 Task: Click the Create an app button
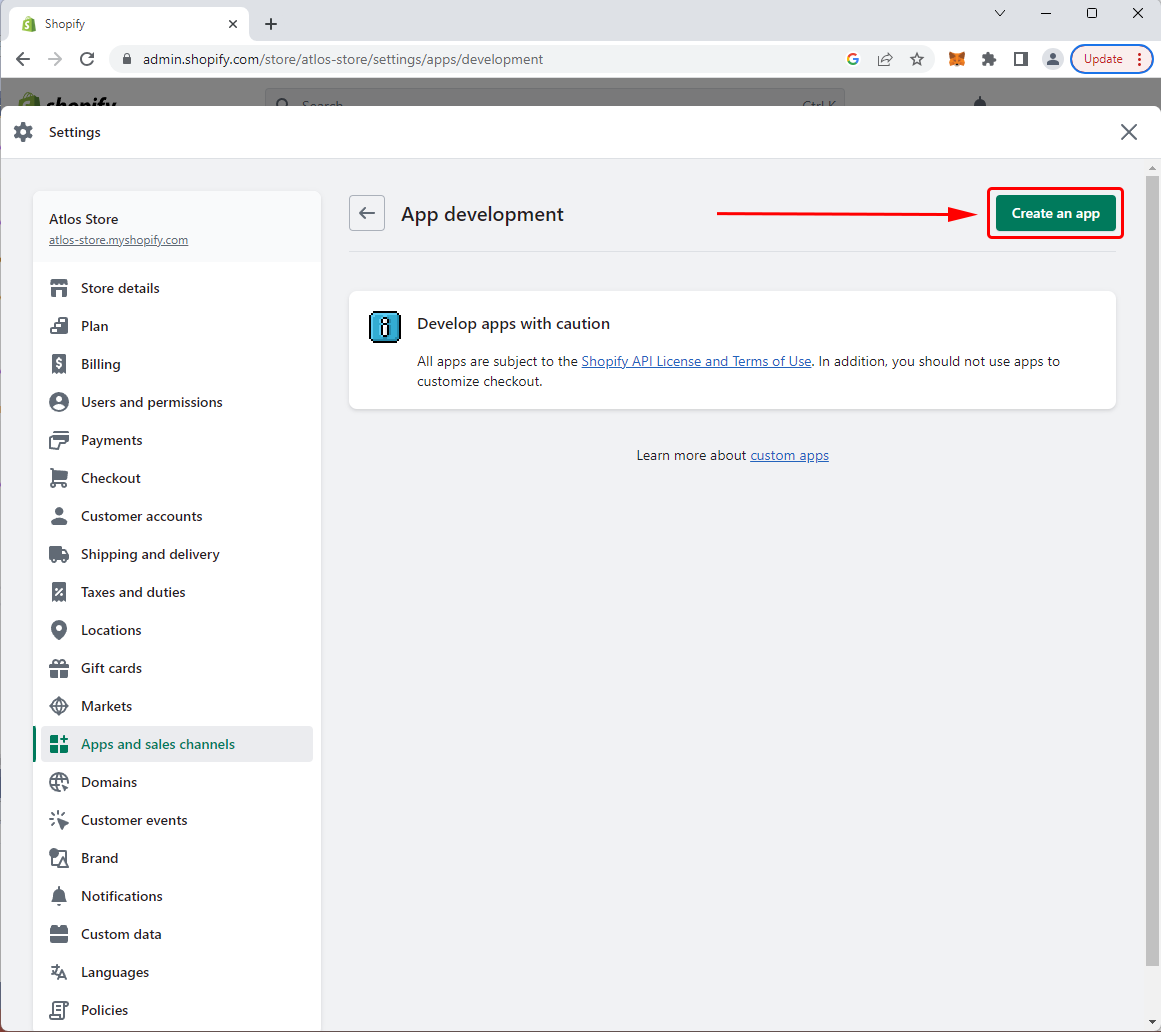1055,213
